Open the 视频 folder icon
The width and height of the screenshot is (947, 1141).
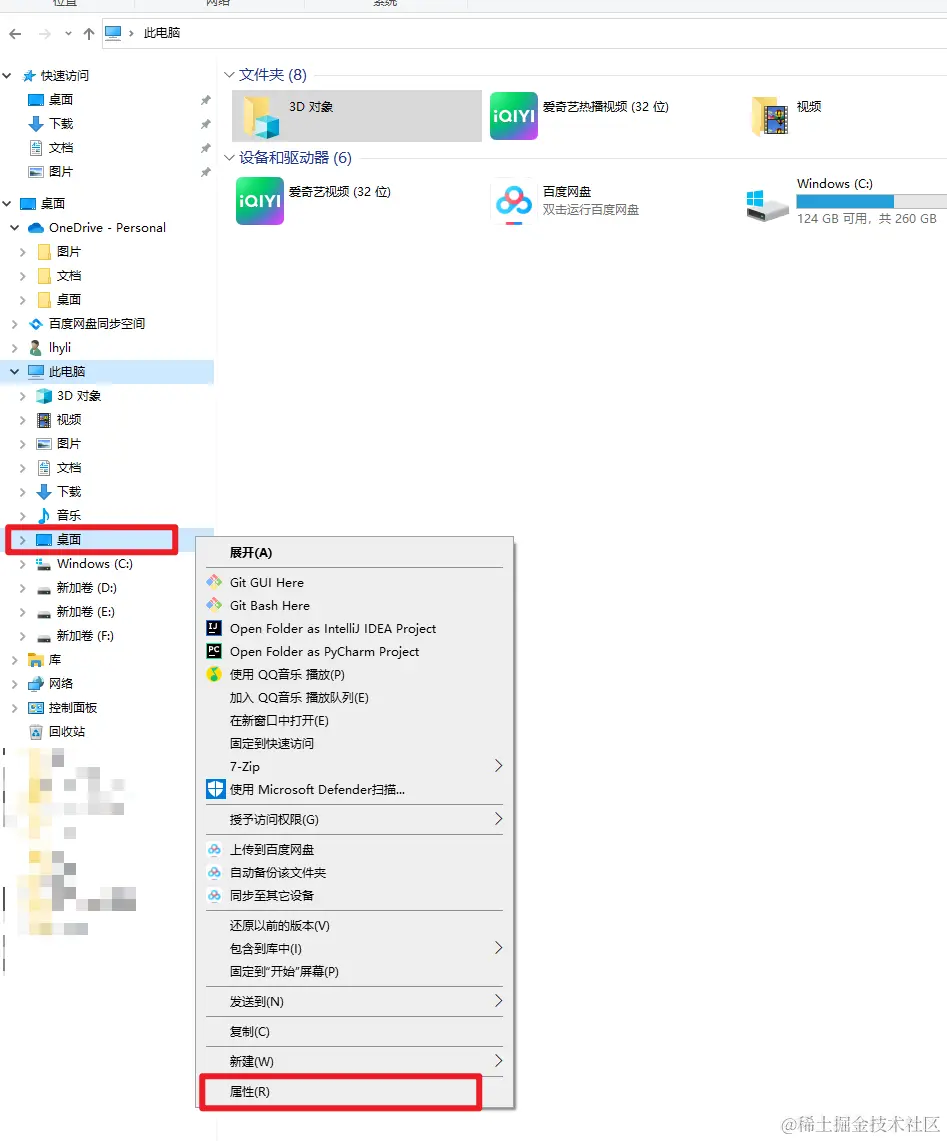tap(770, 116)
